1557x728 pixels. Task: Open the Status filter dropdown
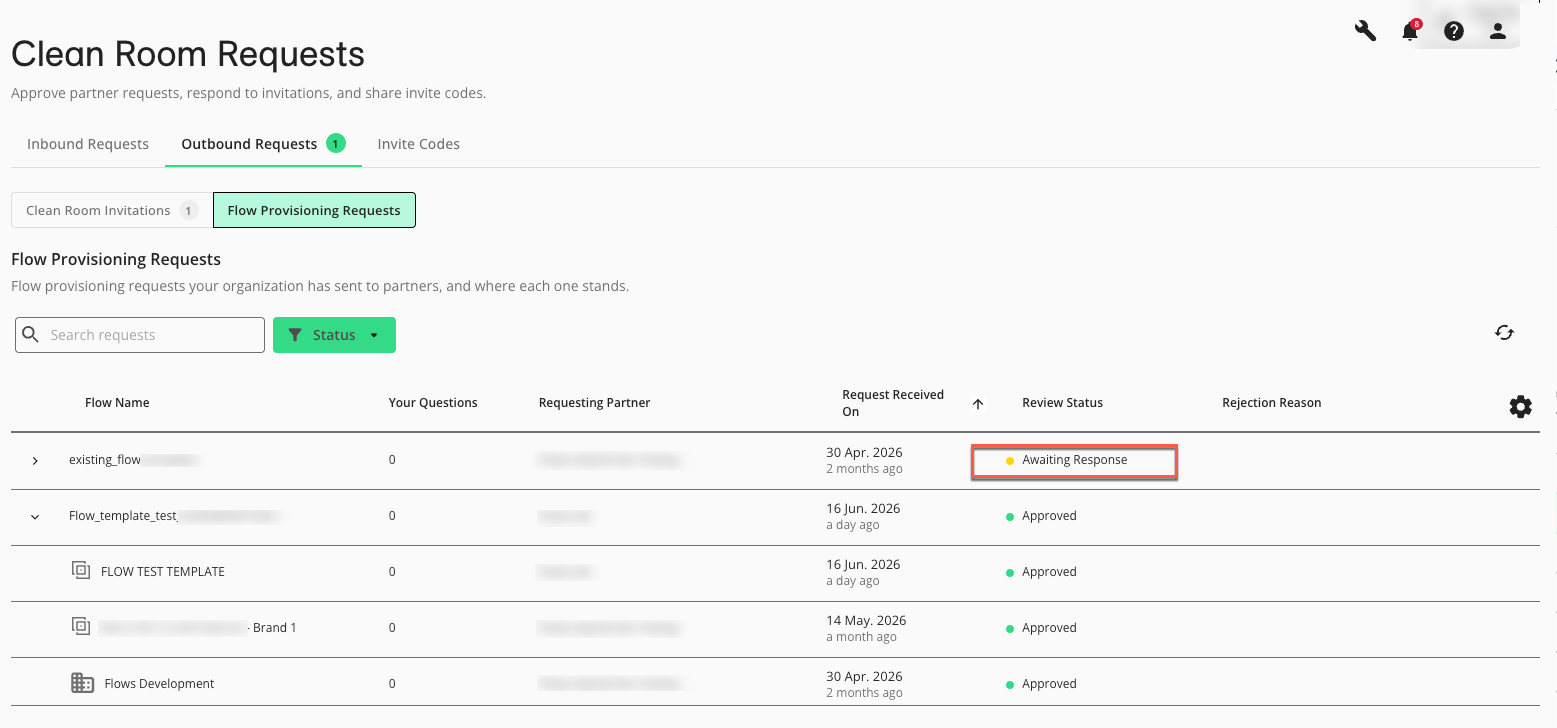[x=334, y=335]
